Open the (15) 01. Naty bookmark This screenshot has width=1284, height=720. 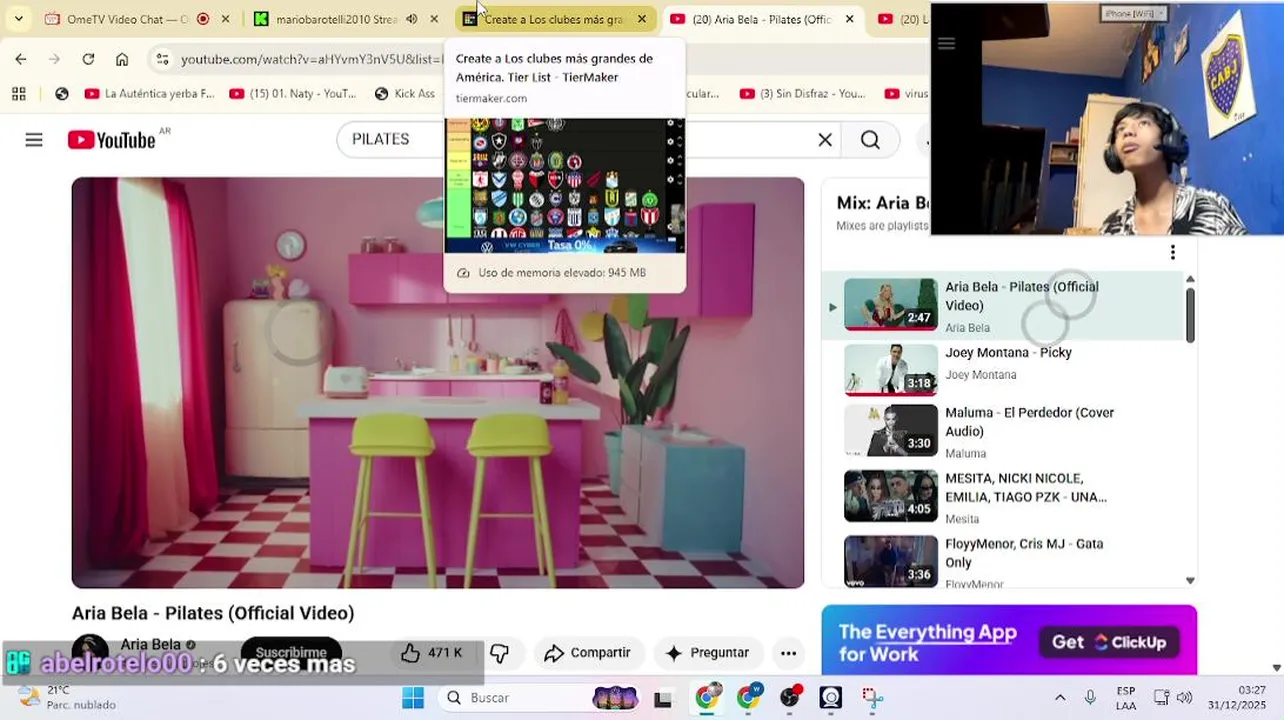(x=293, y=94)
